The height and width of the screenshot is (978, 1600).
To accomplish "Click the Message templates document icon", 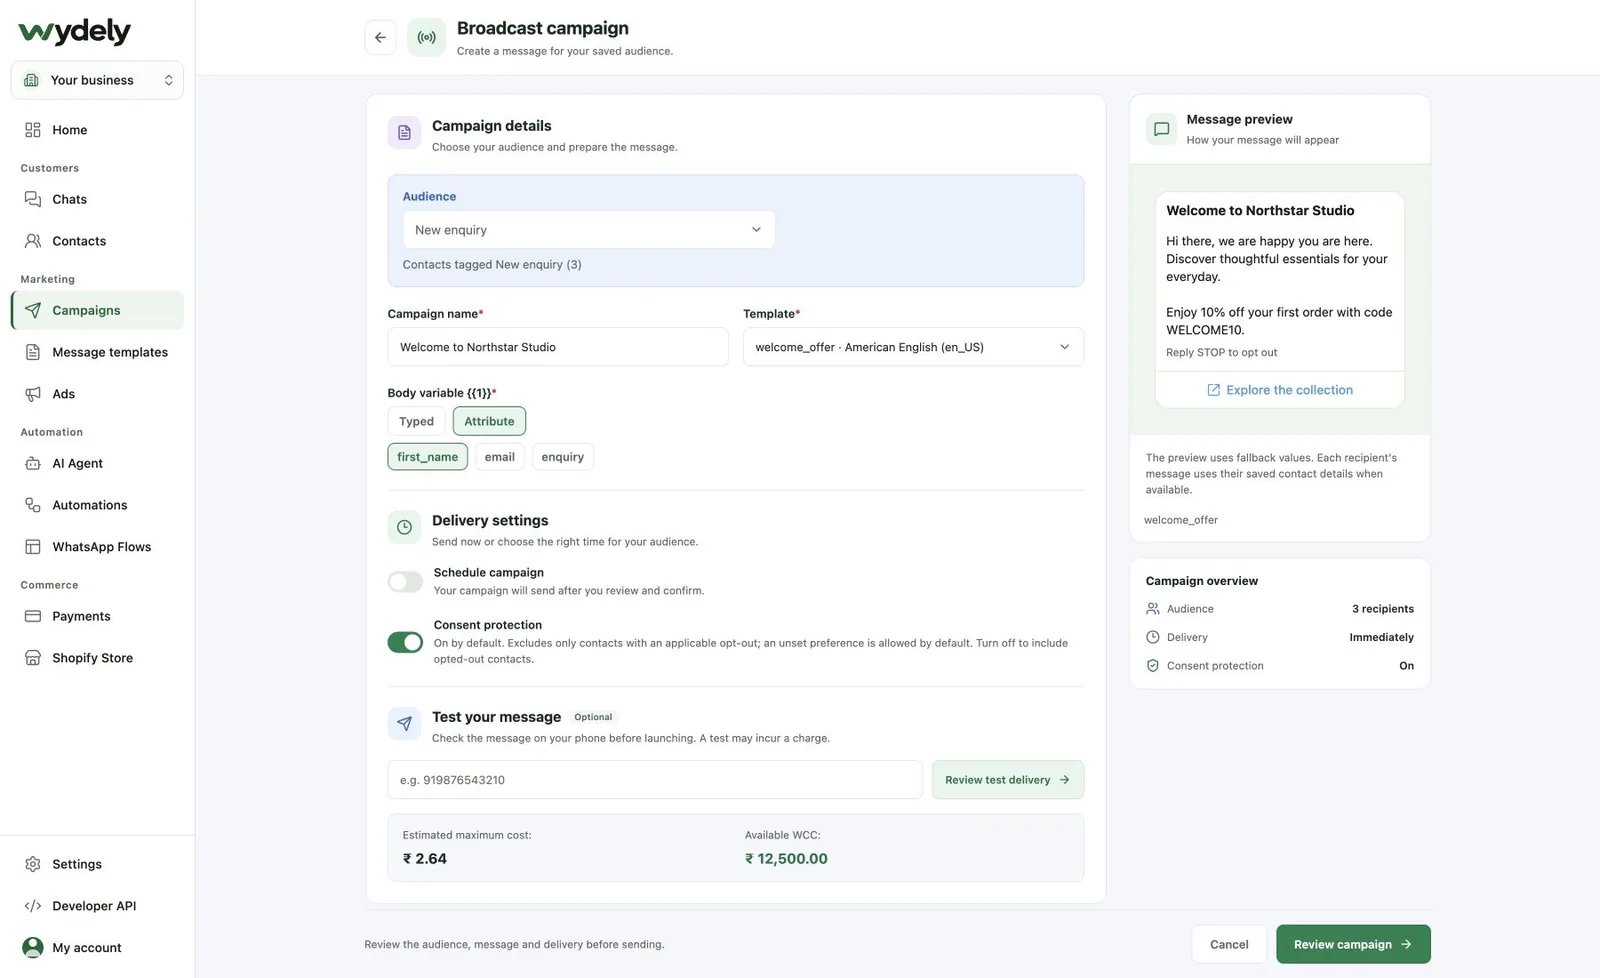I will tap(33, 352).
